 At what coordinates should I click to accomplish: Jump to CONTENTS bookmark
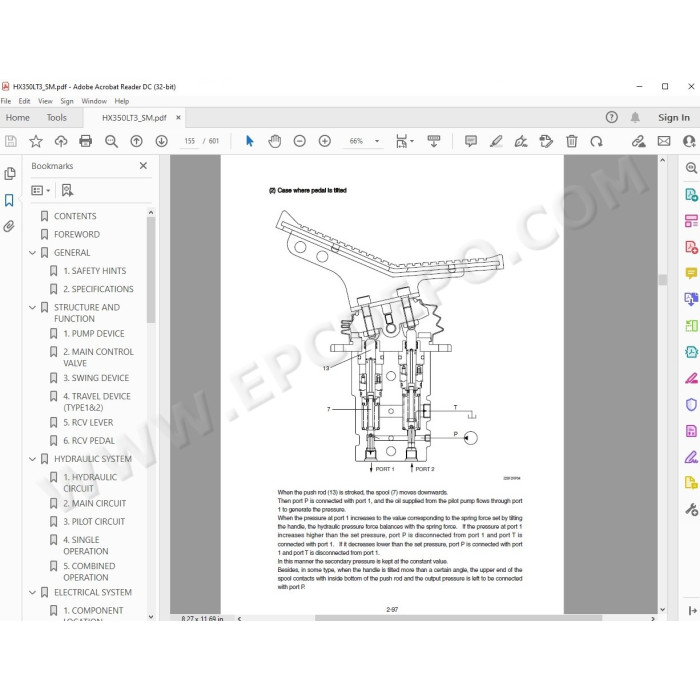coord(75,216)
